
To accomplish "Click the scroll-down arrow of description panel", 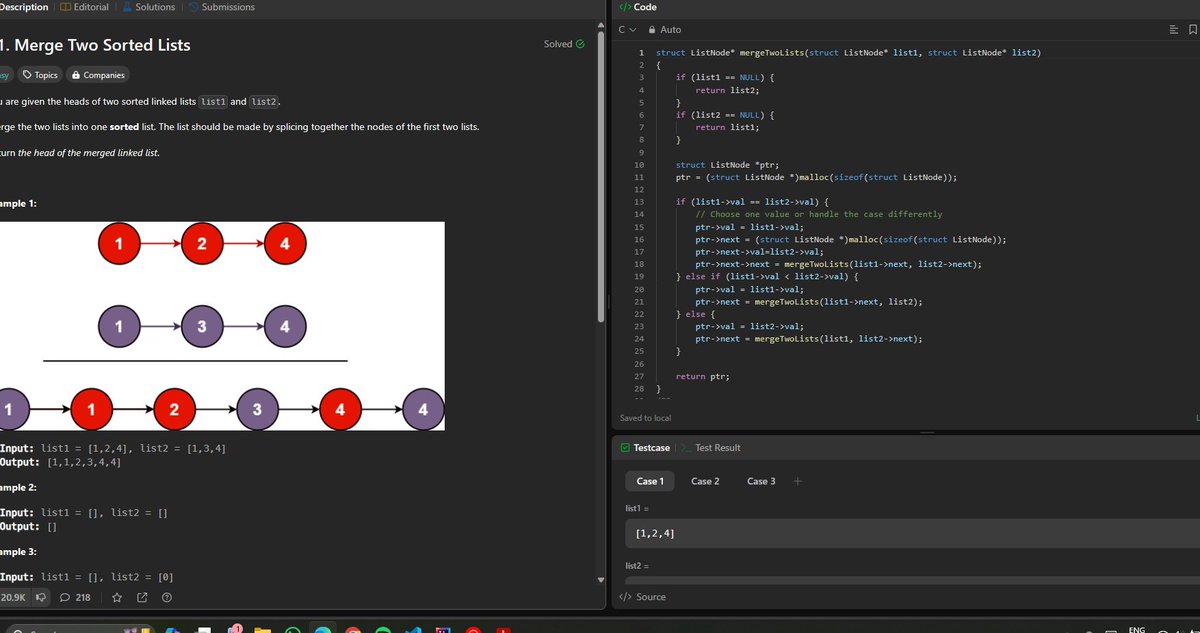I will (601, 580).
